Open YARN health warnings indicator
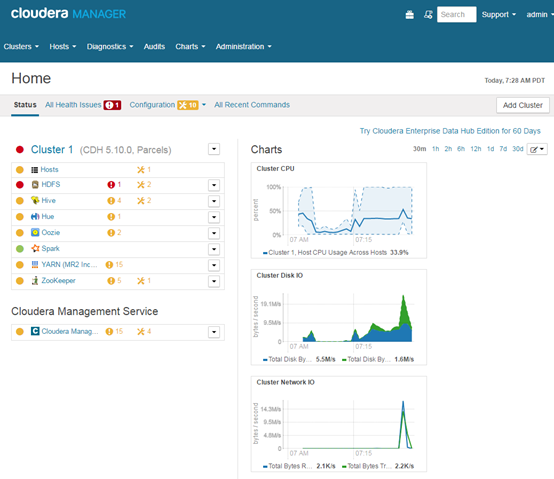The image size is (554, 479). coord(114,265)
